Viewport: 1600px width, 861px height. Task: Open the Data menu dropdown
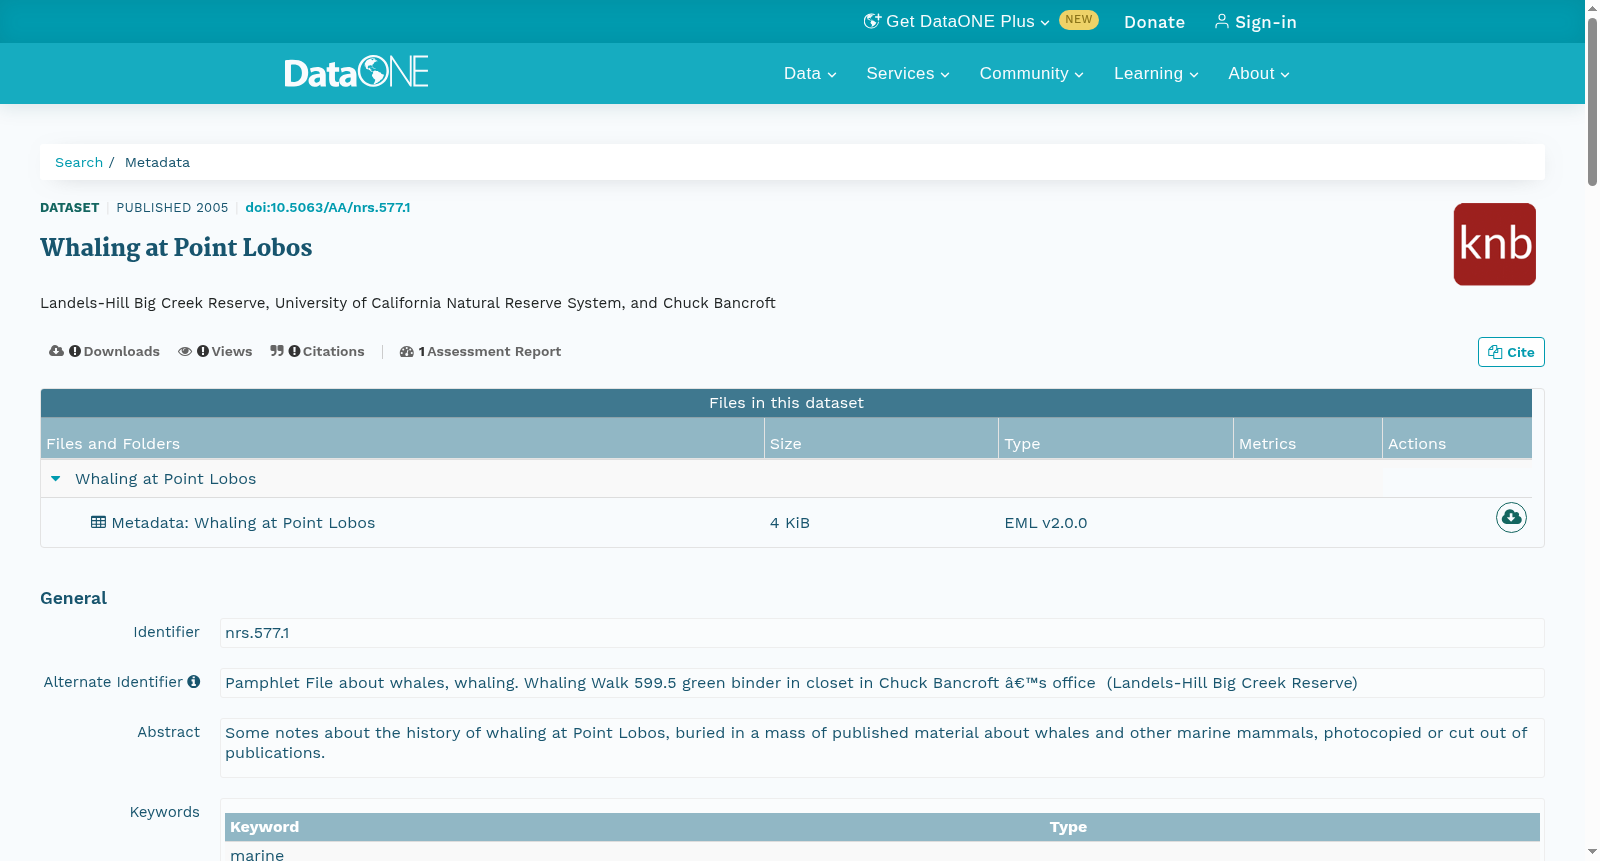point(810,73)
